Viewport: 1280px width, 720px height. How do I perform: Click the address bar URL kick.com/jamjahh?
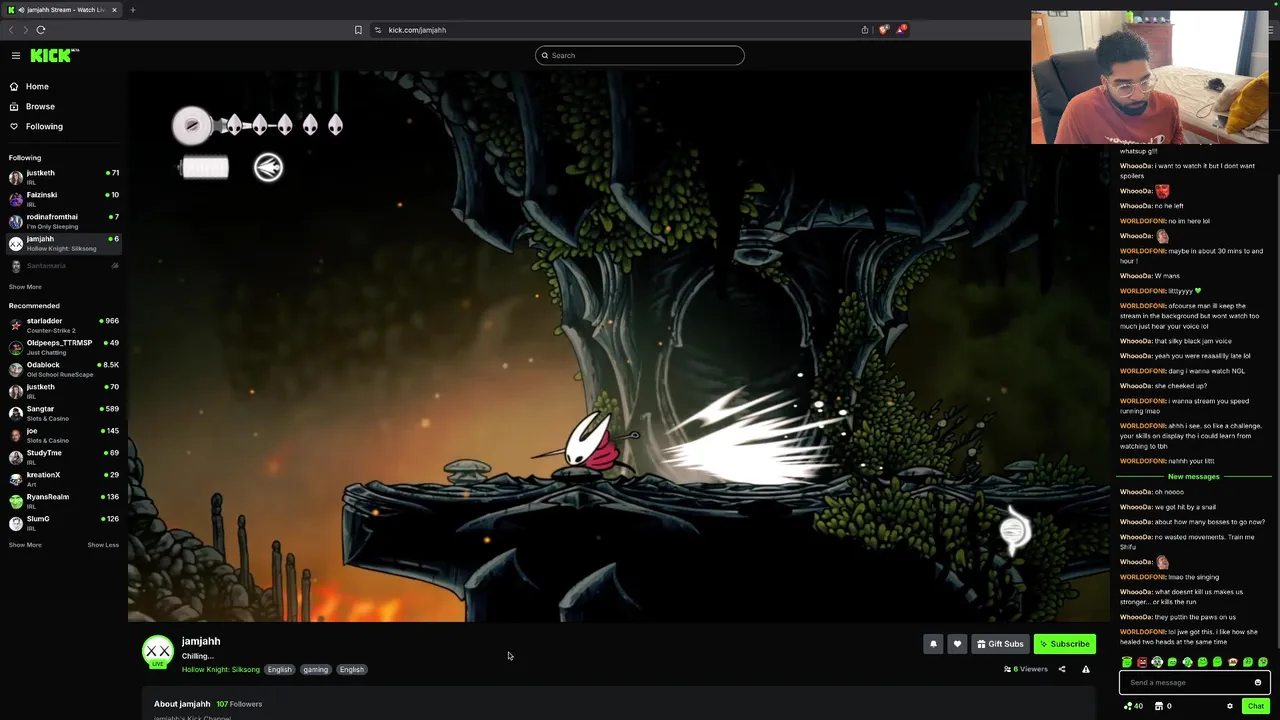(417, 30)
